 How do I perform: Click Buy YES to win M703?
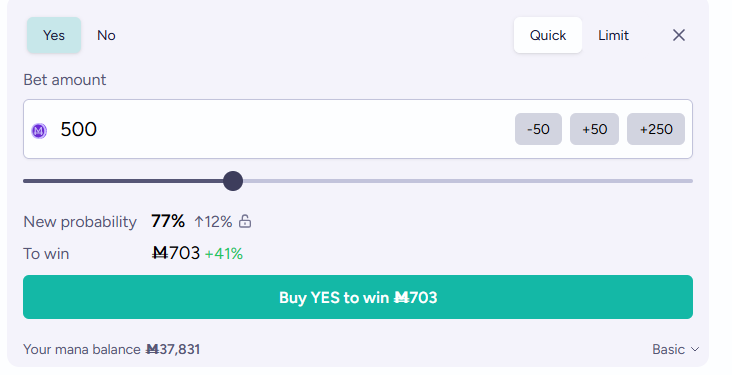coord(358,297)
